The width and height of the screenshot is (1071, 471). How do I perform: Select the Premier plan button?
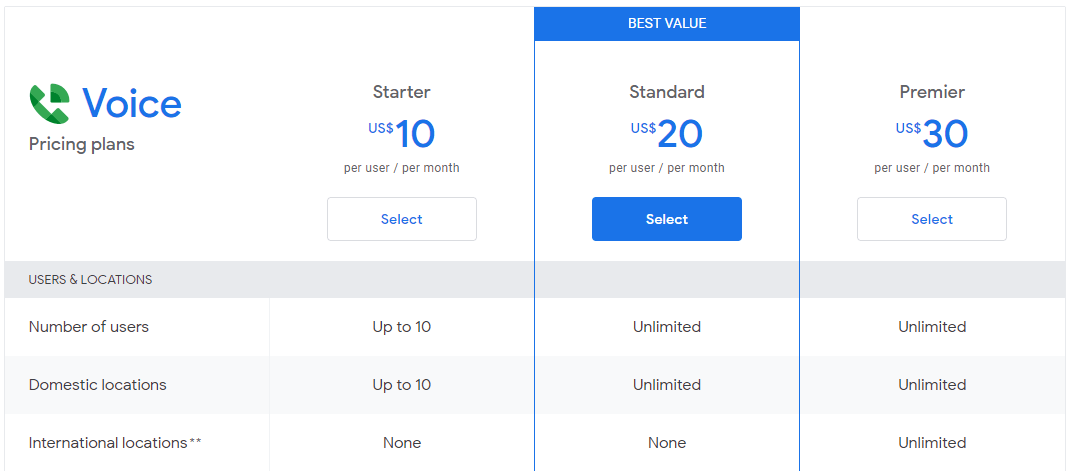tap(931, 219)
